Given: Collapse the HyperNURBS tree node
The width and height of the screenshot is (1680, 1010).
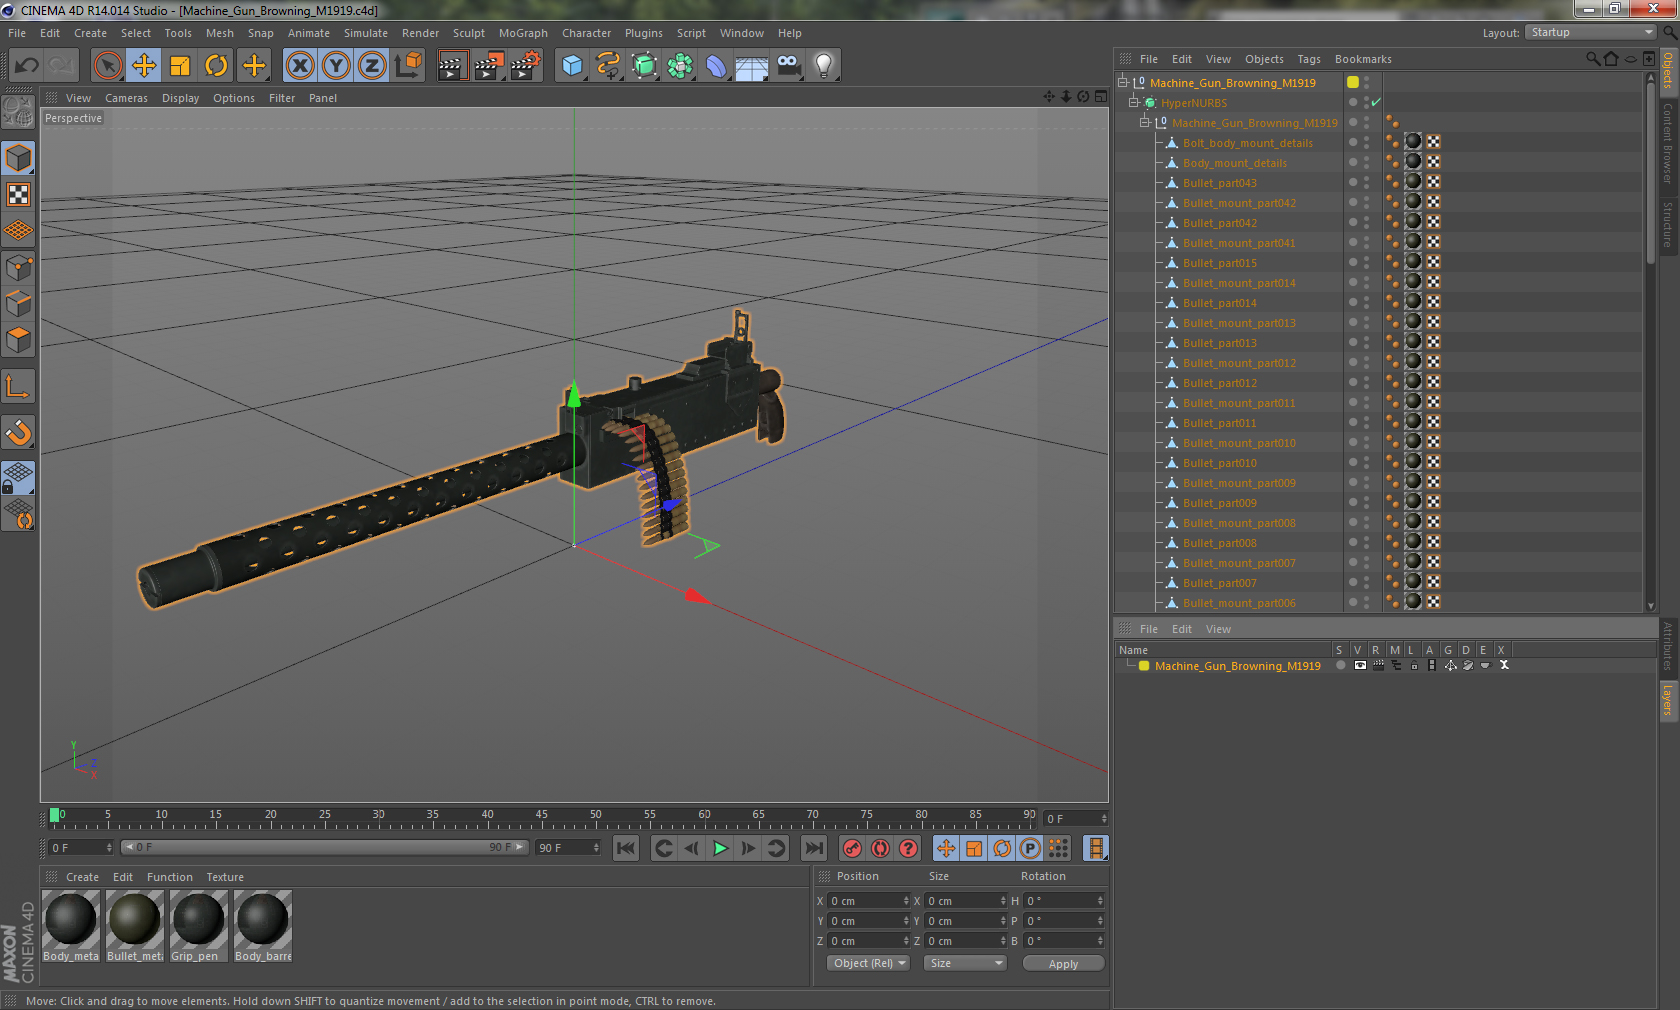Looking at the screenshot, I should click(x=1134, y=103).
